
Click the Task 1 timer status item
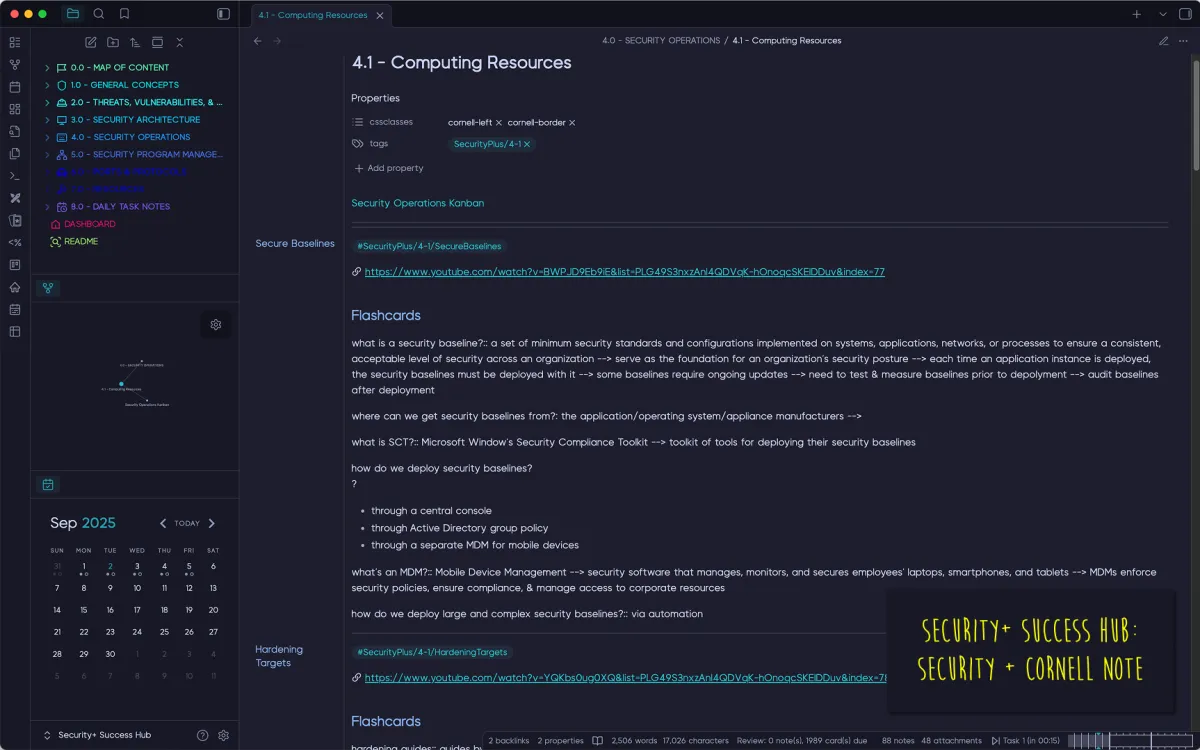tap(1027, 741)
